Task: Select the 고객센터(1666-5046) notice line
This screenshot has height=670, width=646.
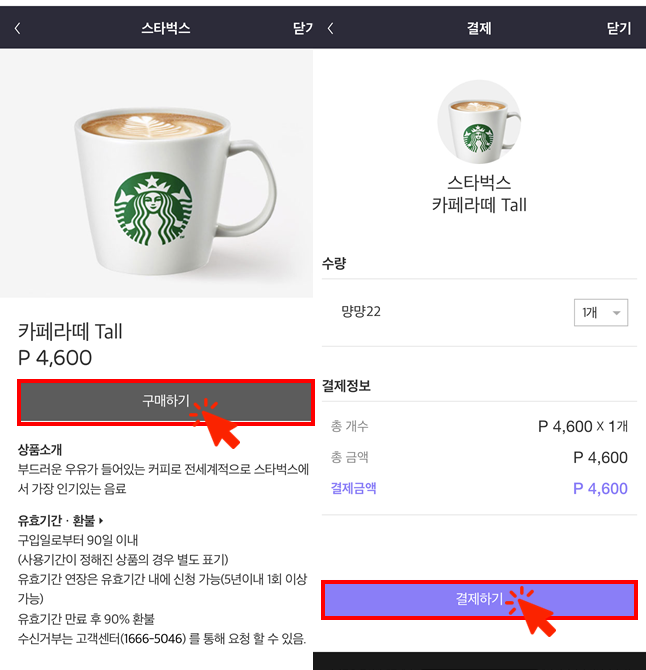Action: coord(162,639)
